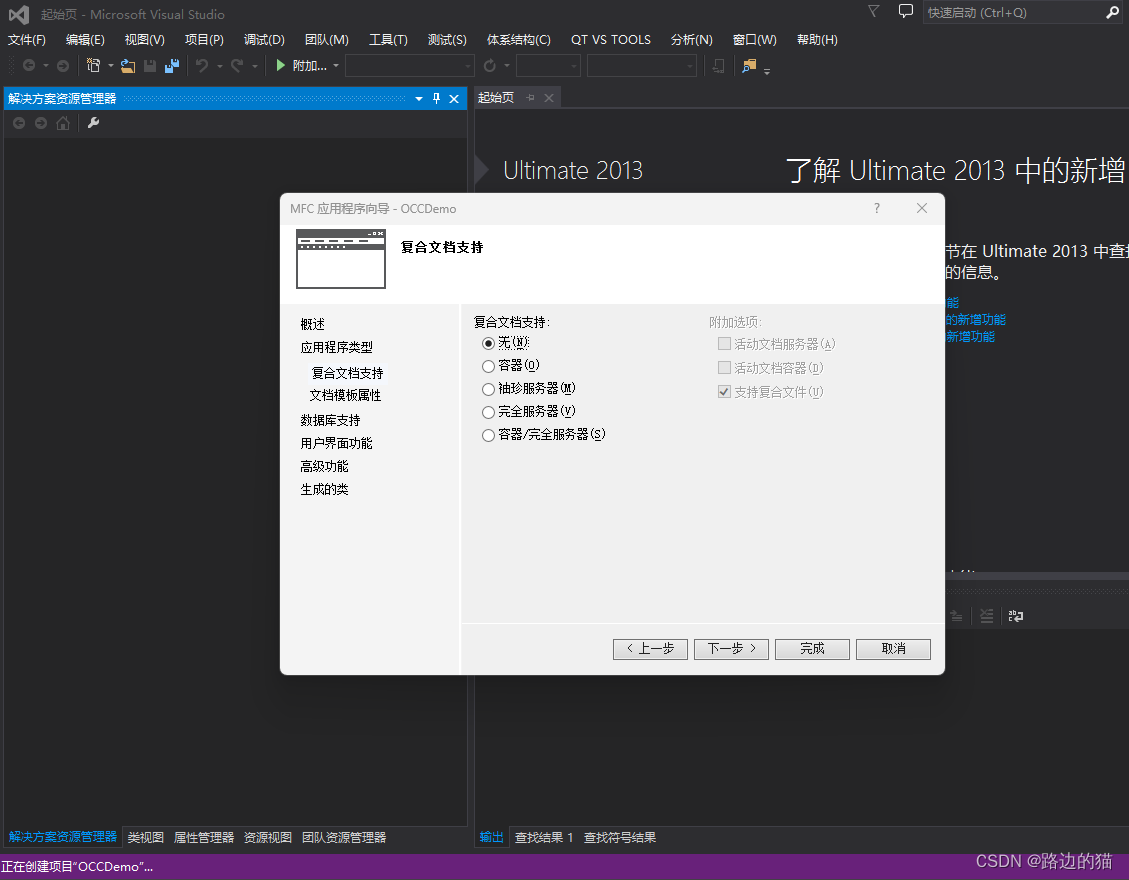1129x880 pixels.
Task: Open Solution Explorer window position dropdown
Action: point(418,99)
